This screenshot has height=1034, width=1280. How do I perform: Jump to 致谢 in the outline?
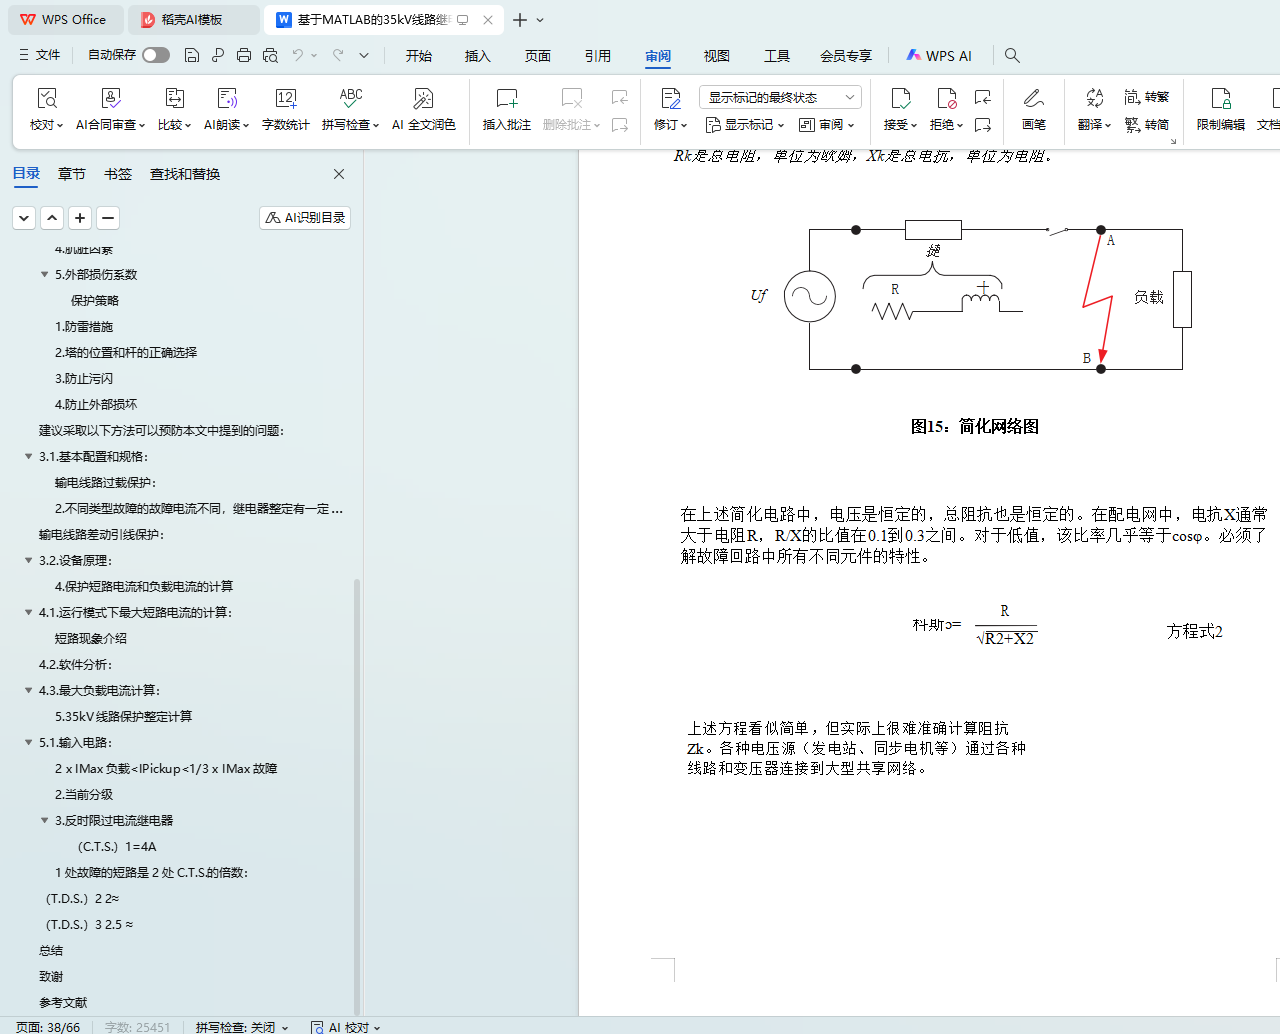click(51, 976)
